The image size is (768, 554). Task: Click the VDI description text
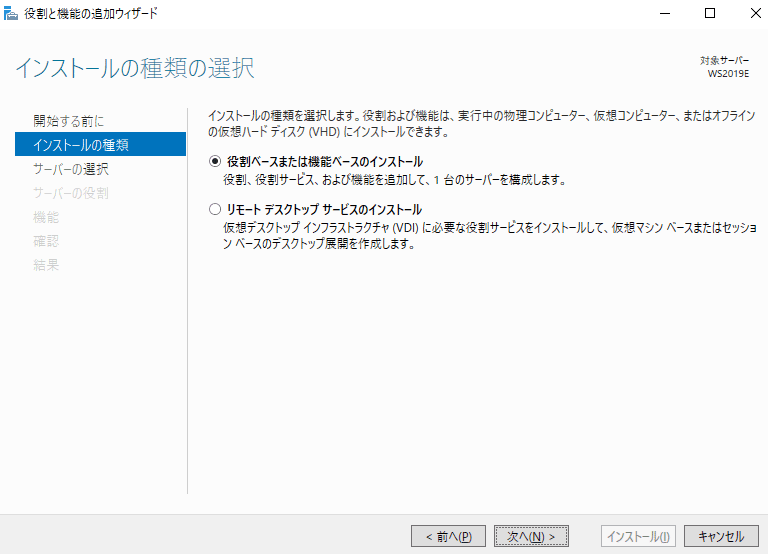pyautogui.click(x=490, y=236)
